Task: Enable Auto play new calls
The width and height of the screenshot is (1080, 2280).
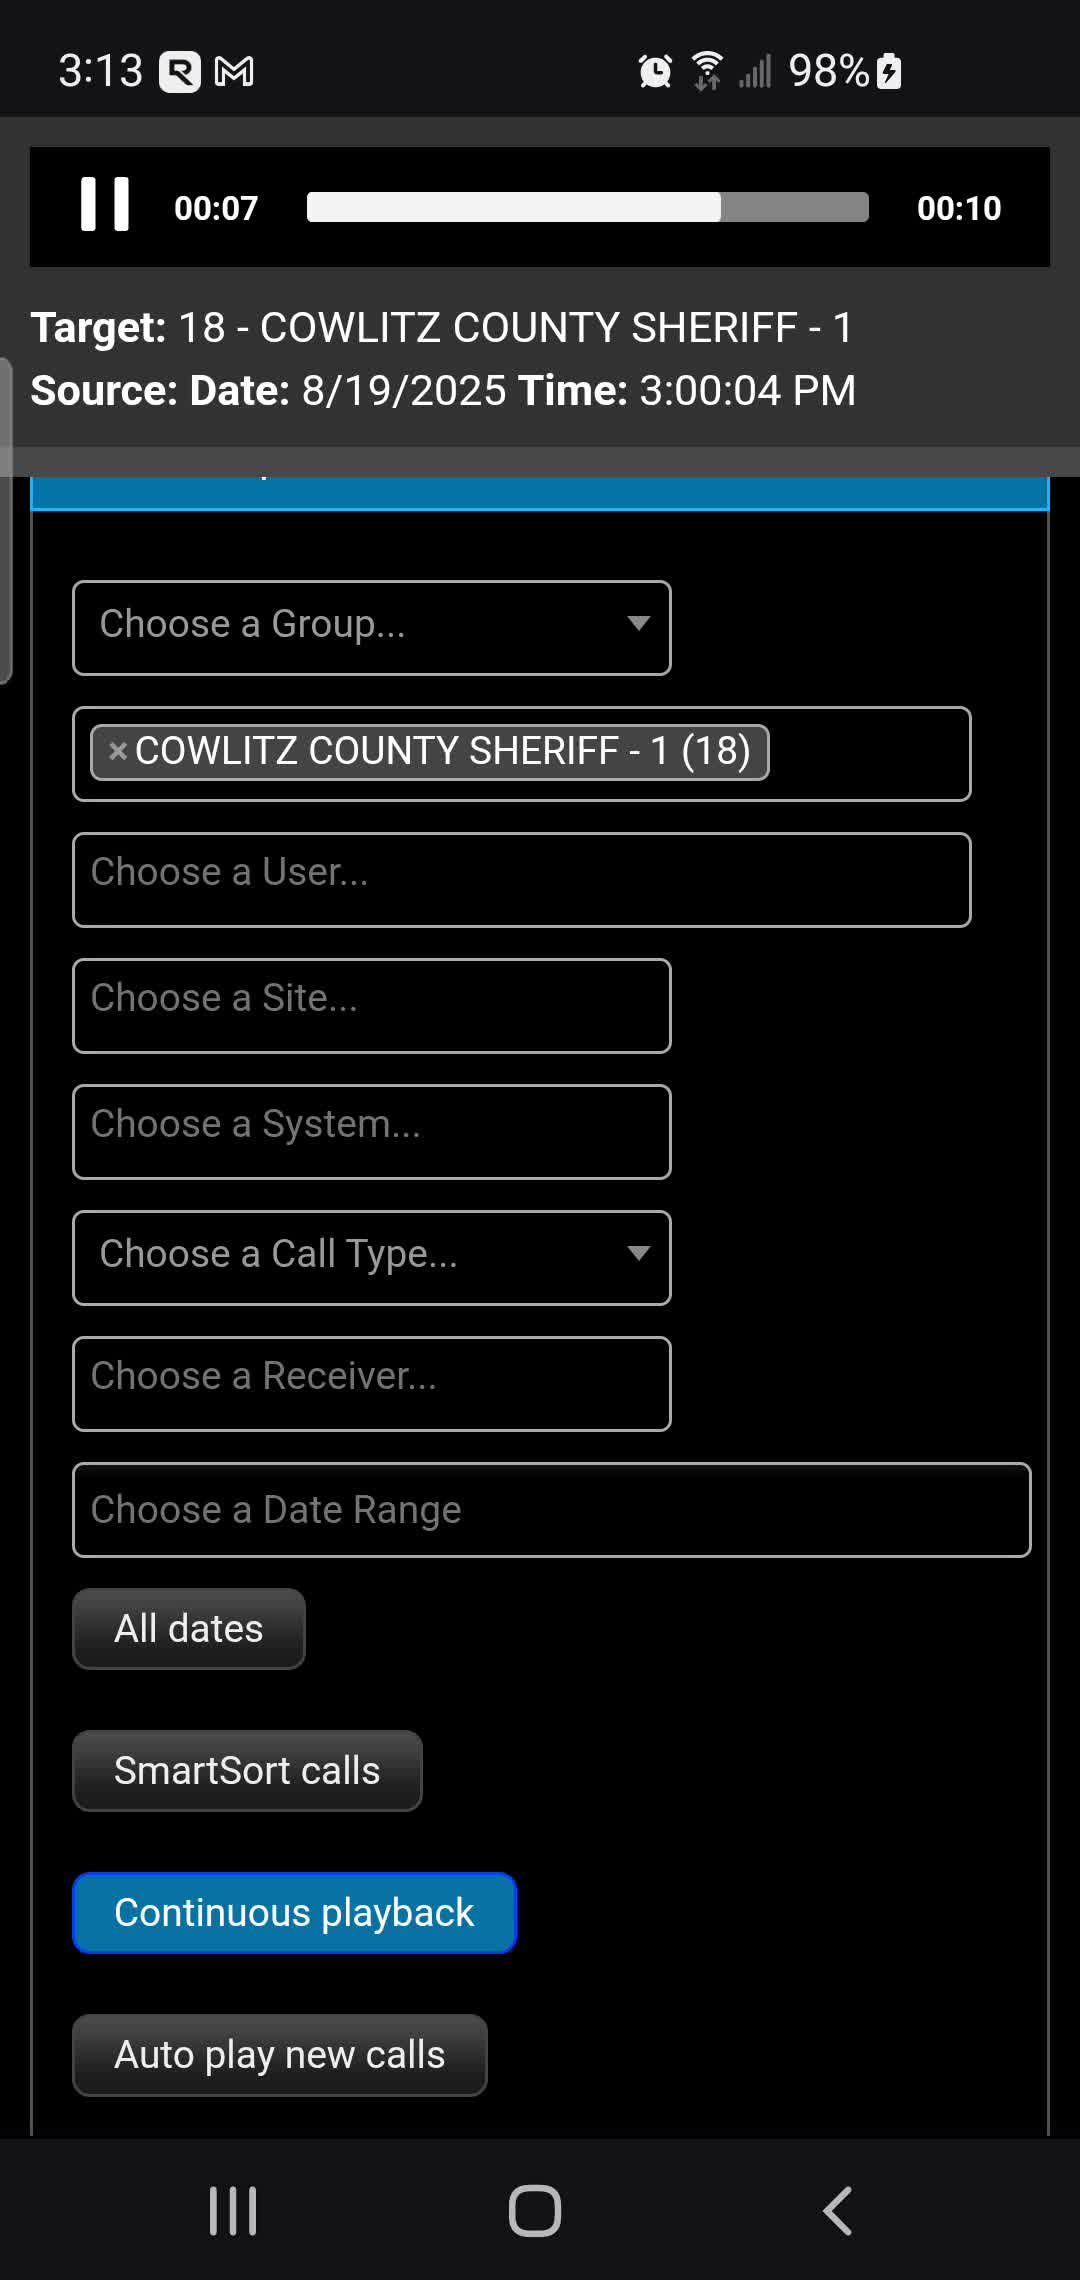Action: (279, 2054)
